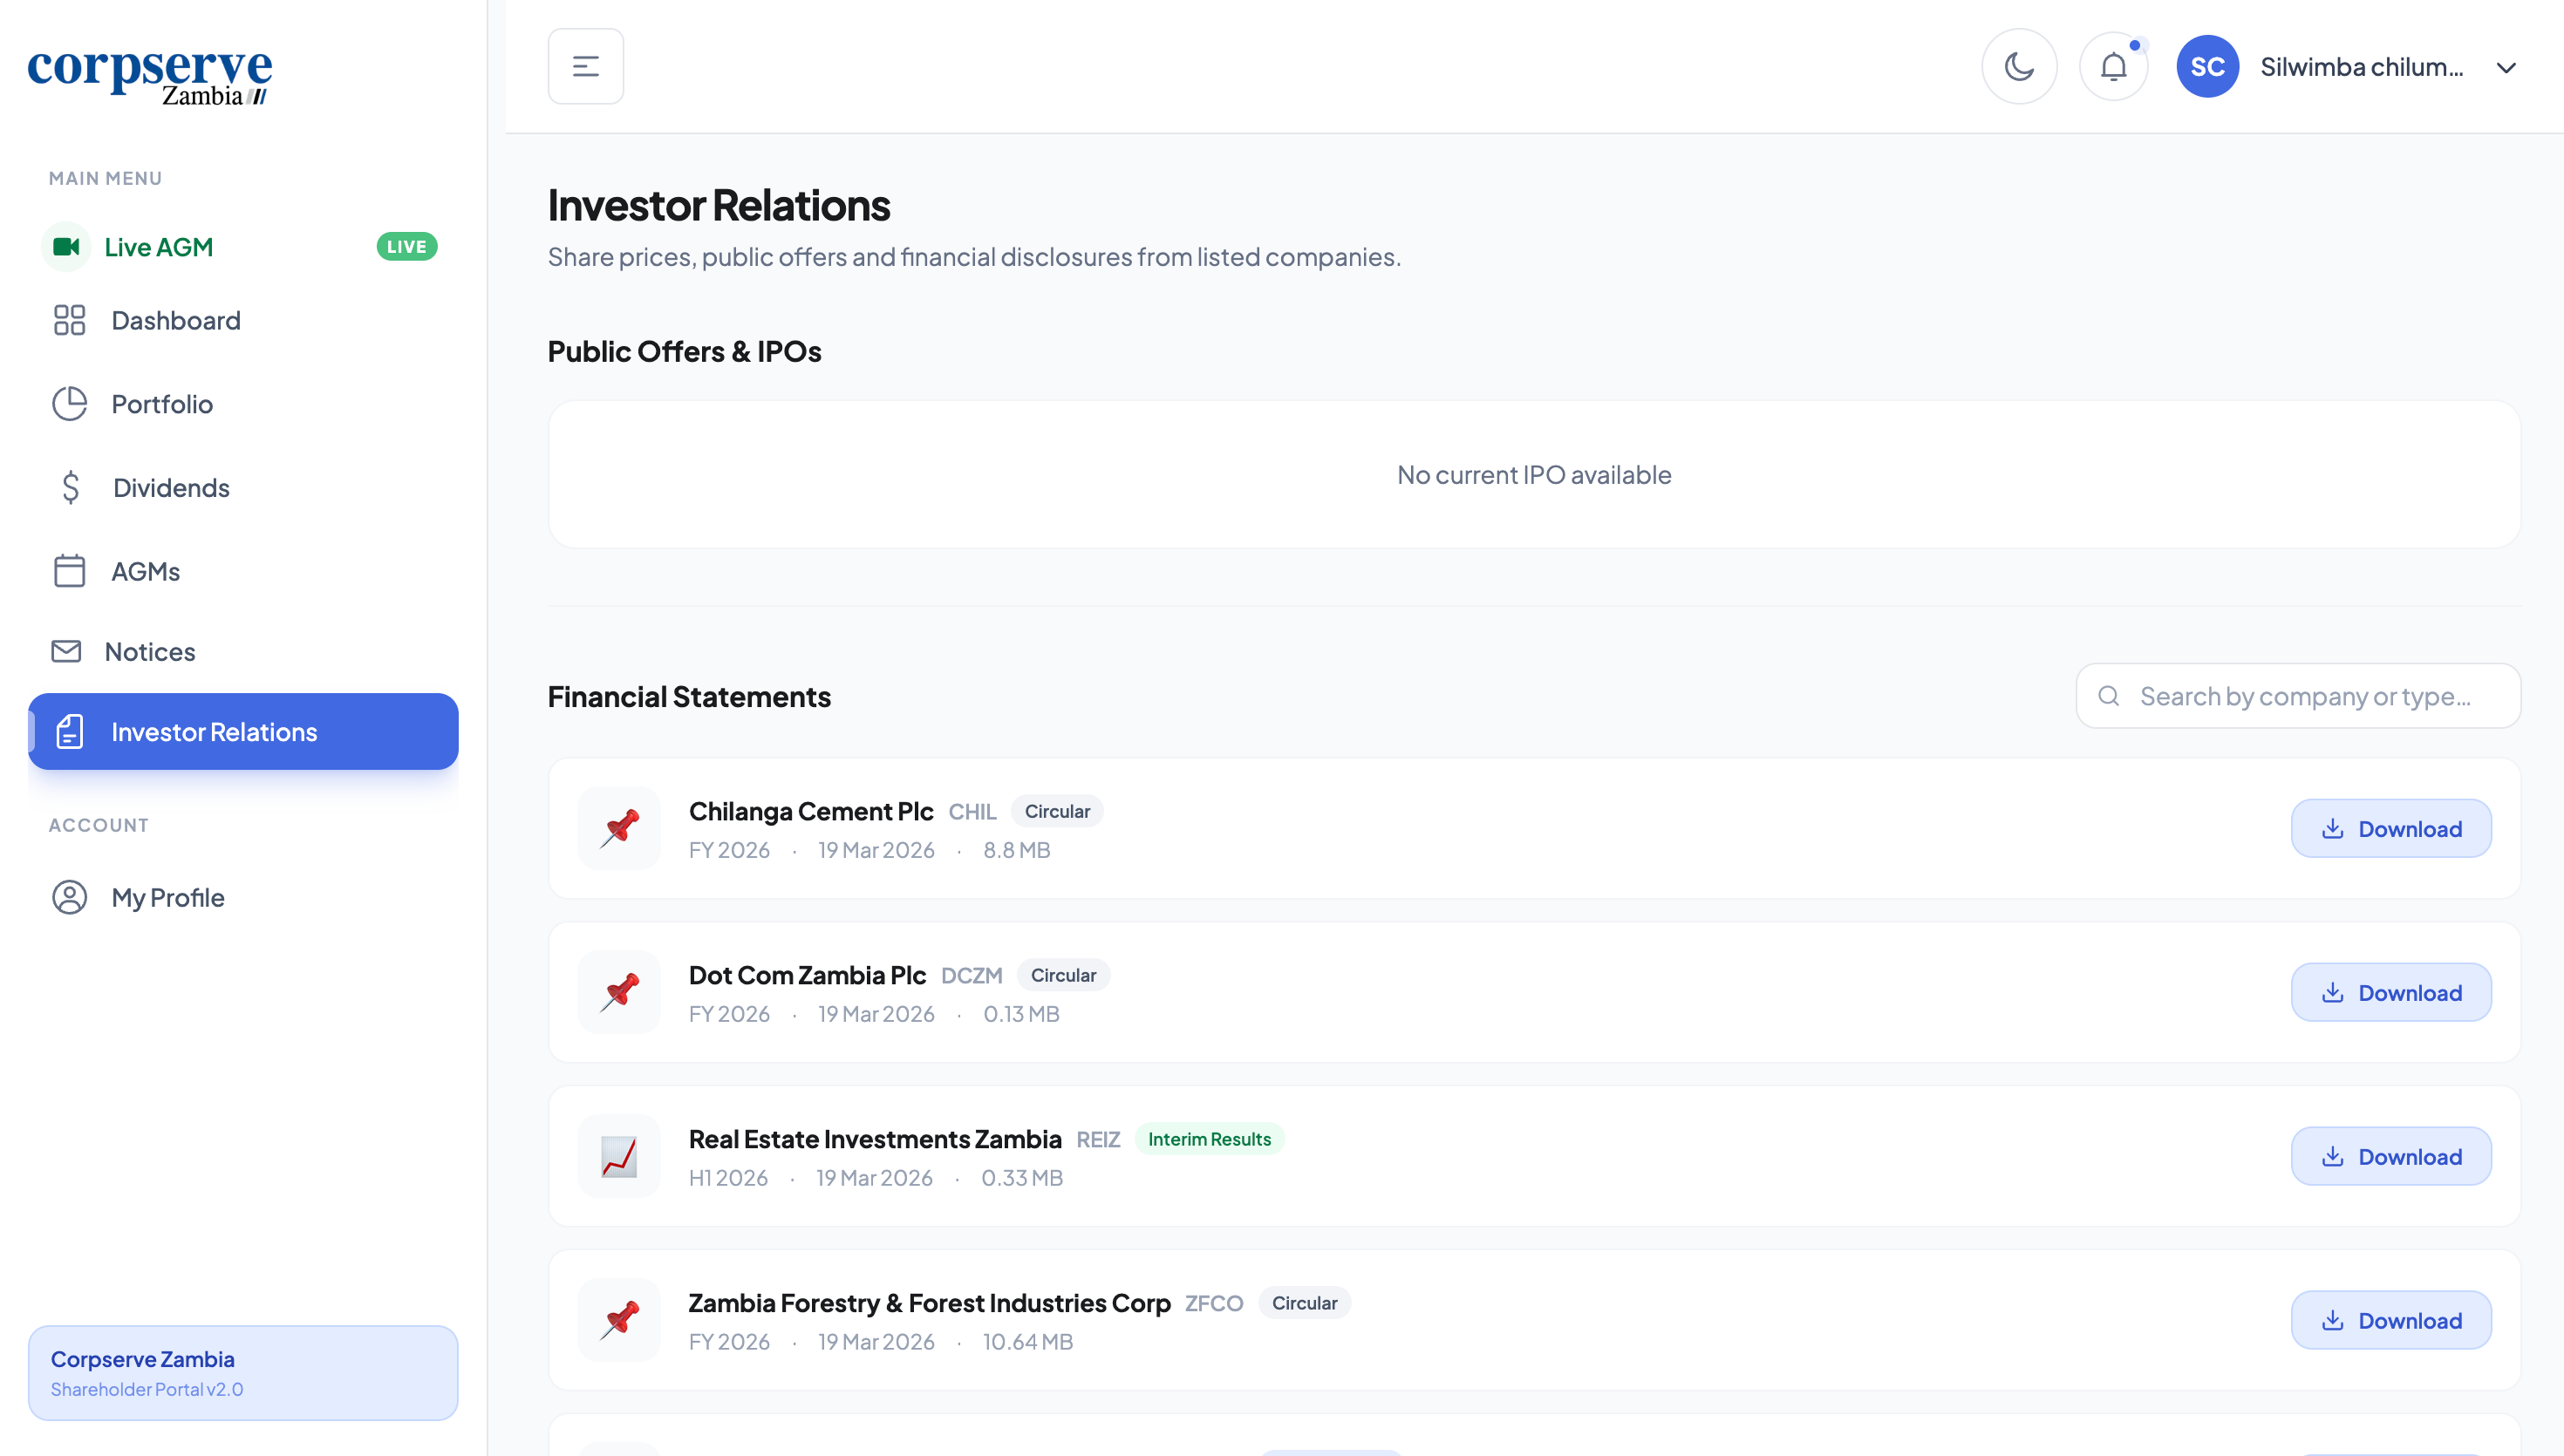The image size is (2564, 1456).
Task: Download Real Estate Investments Zambia results
Action: click(x=2390, y=1157)
